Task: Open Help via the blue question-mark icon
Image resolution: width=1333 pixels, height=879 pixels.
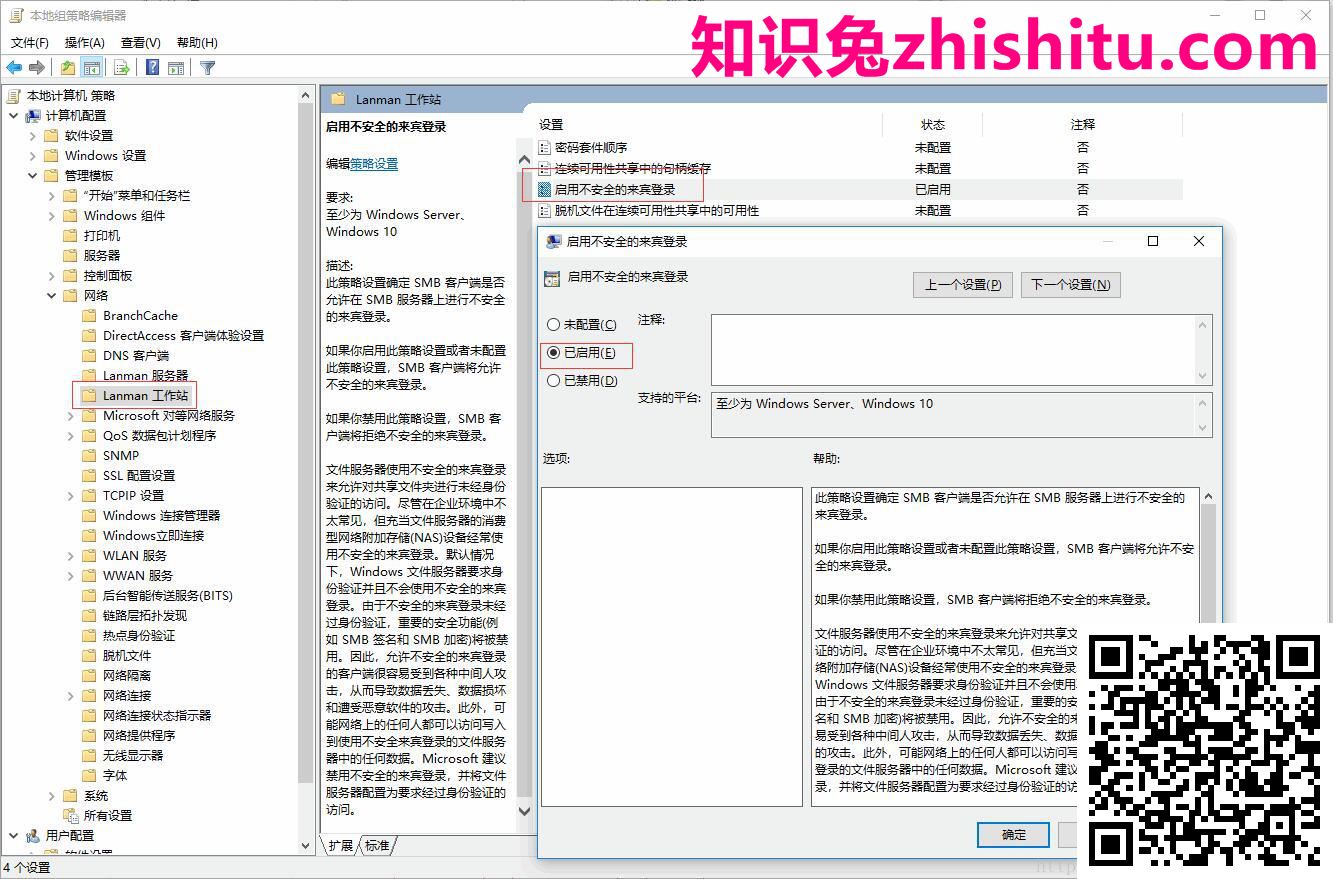Action: pos(153,68)
